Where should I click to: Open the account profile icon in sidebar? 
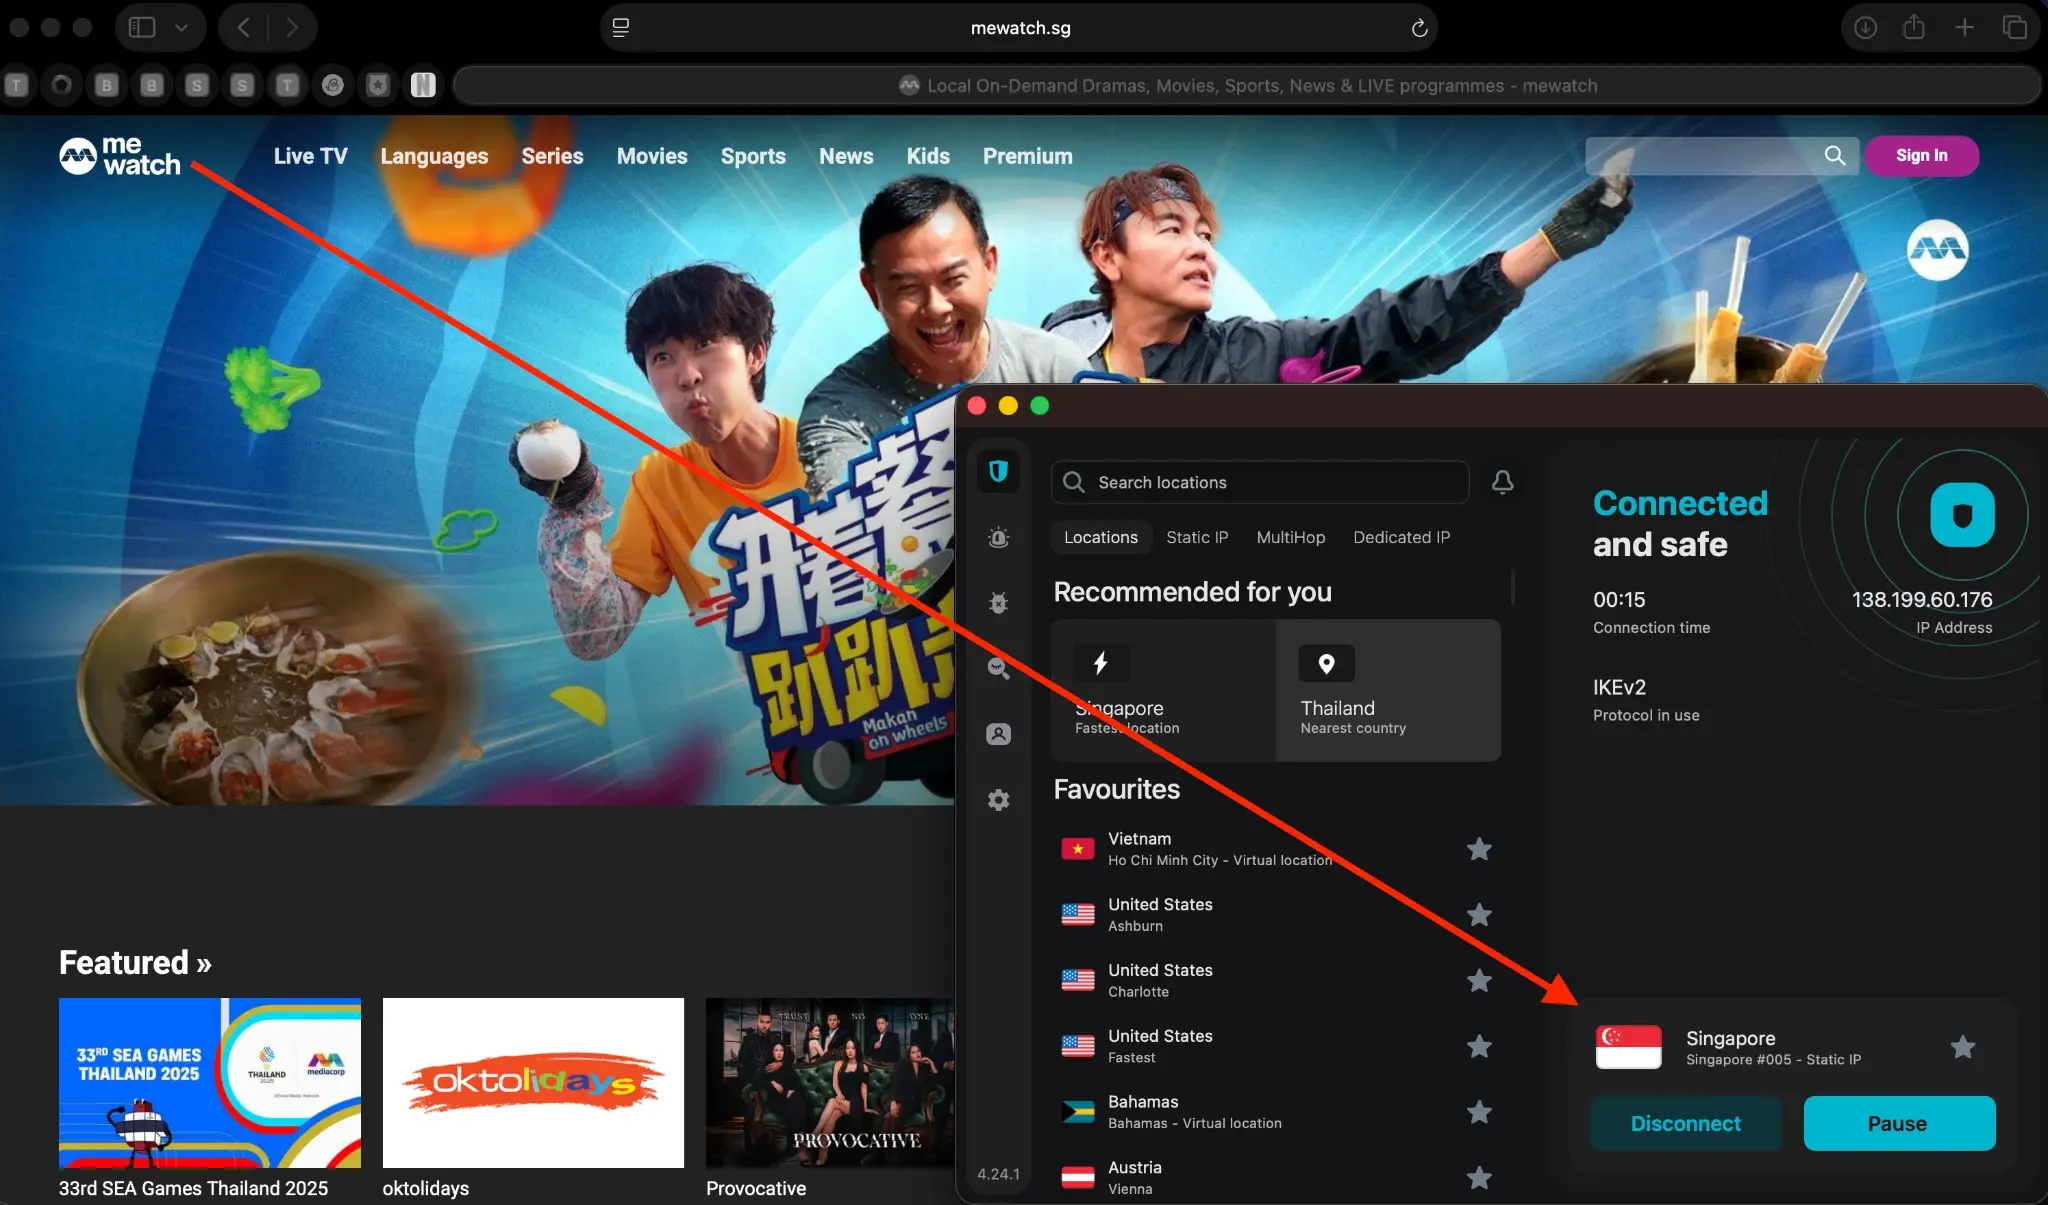click(999, 734)
